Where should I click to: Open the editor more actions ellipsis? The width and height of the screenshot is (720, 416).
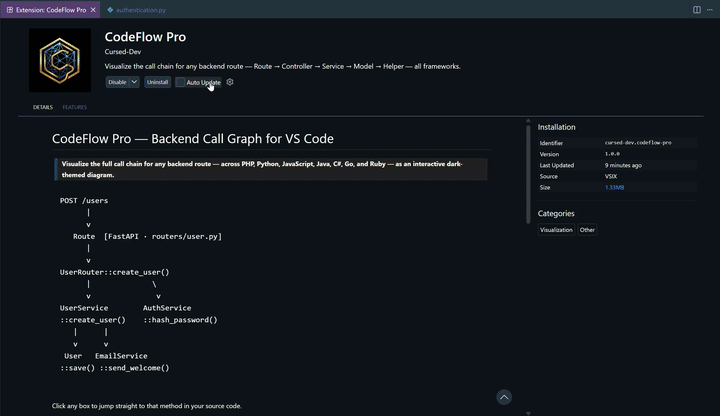coord(710,10)
